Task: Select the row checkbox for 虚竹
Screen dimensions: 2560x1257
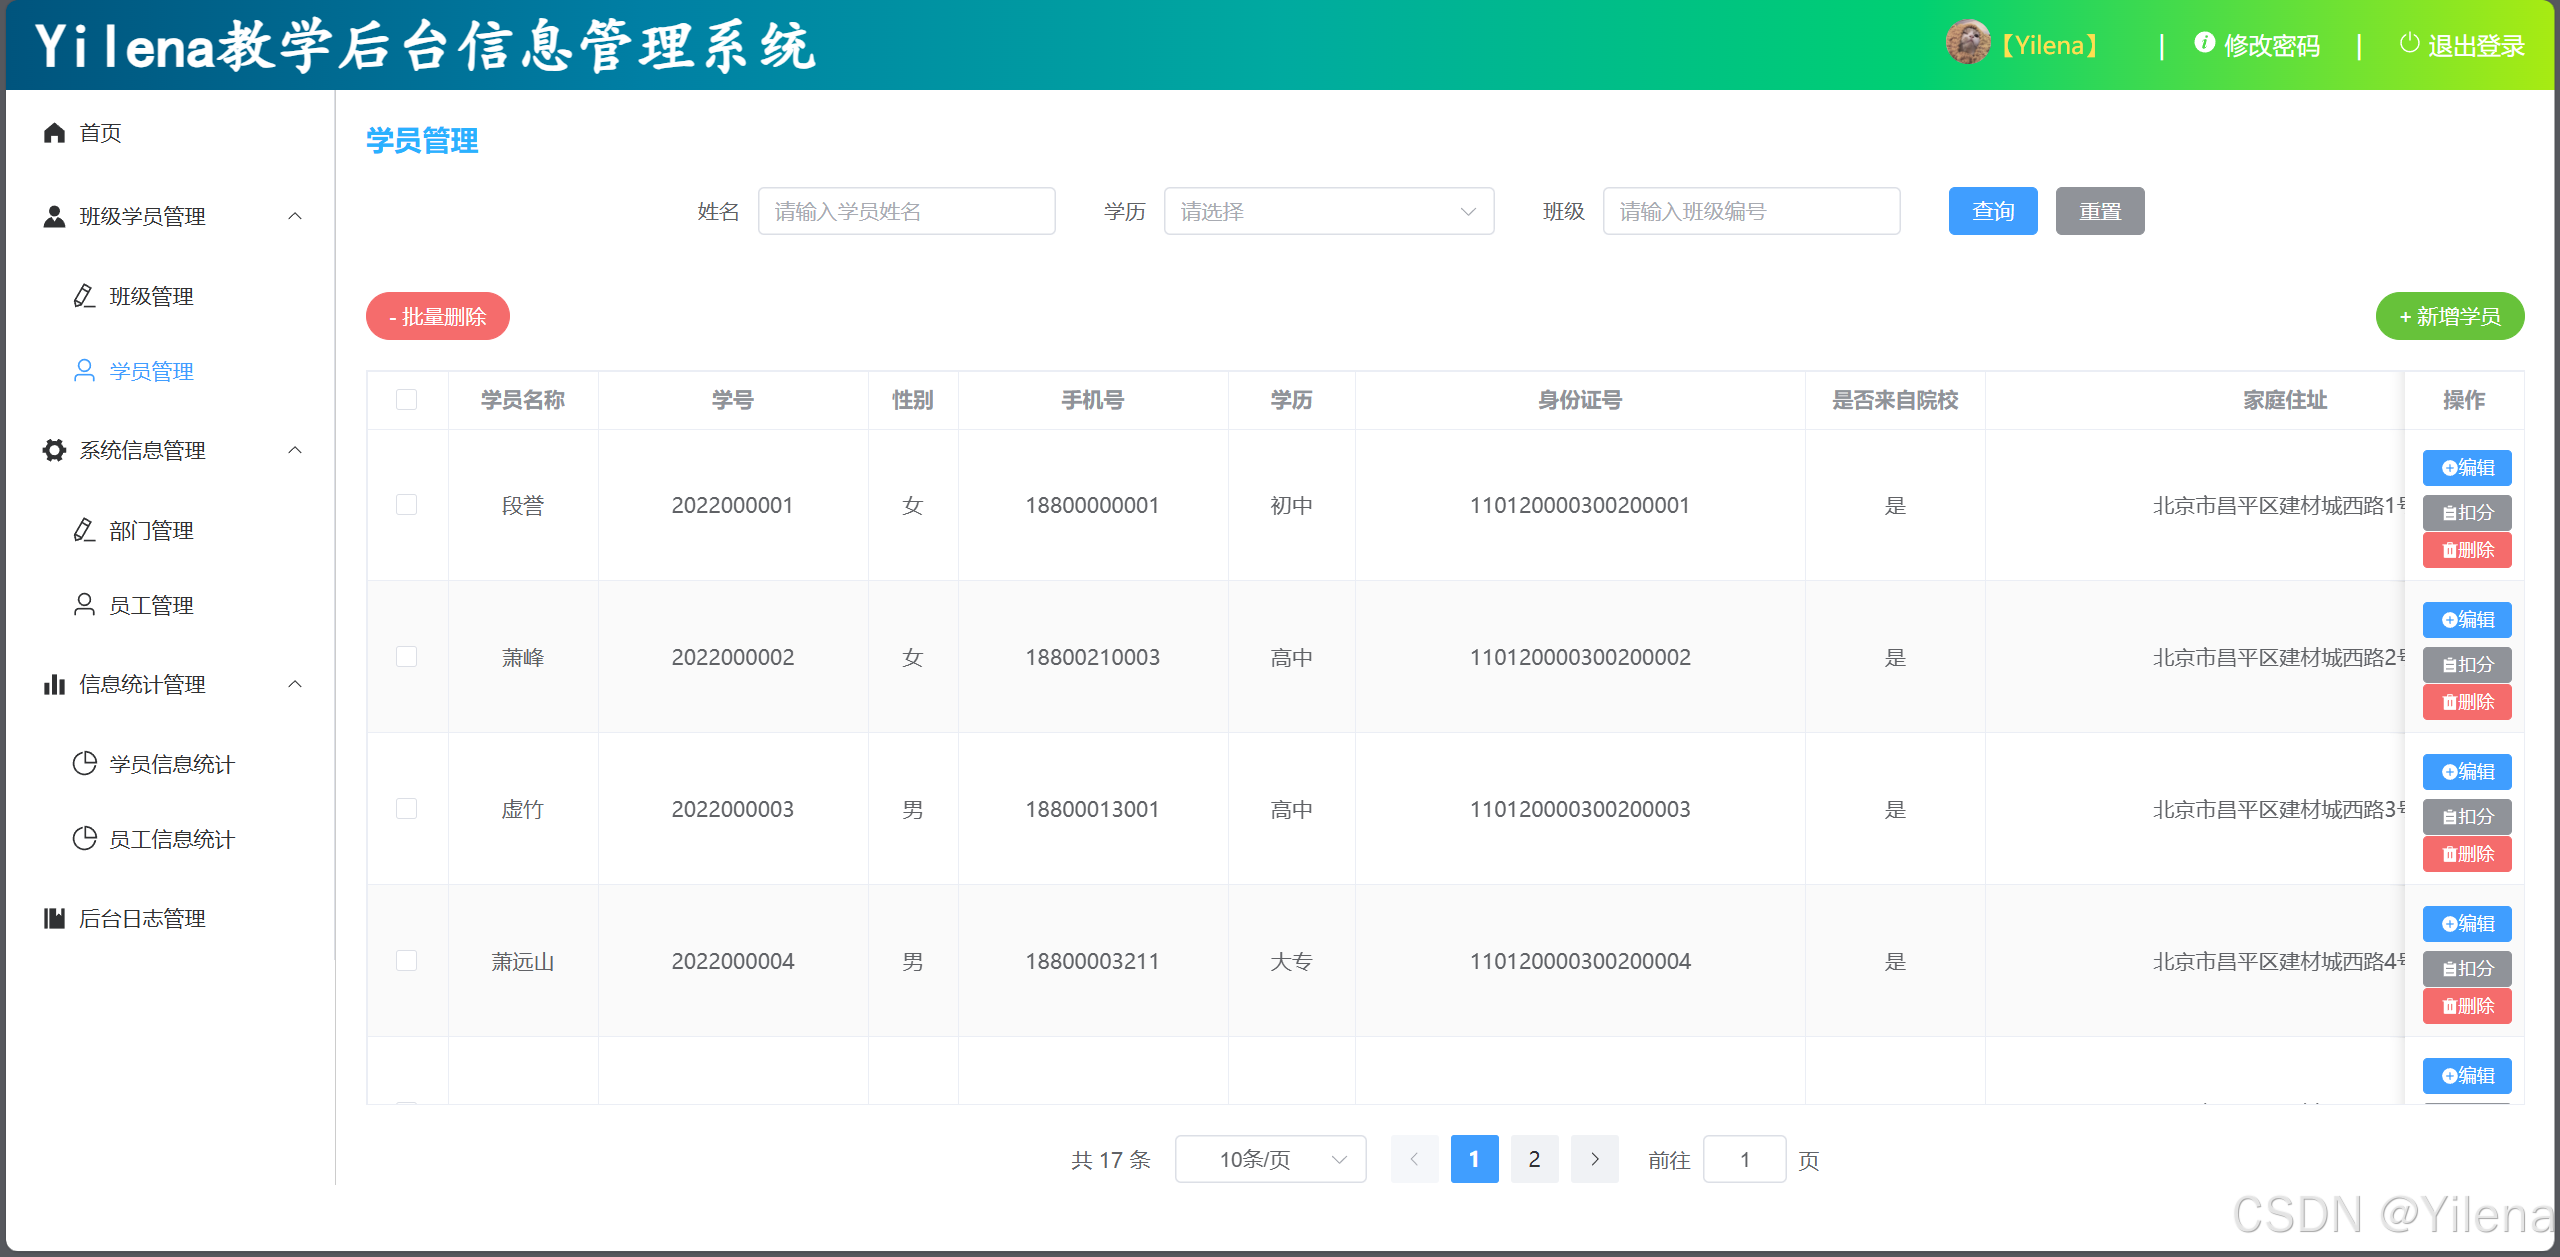Action: pos(407,809)
